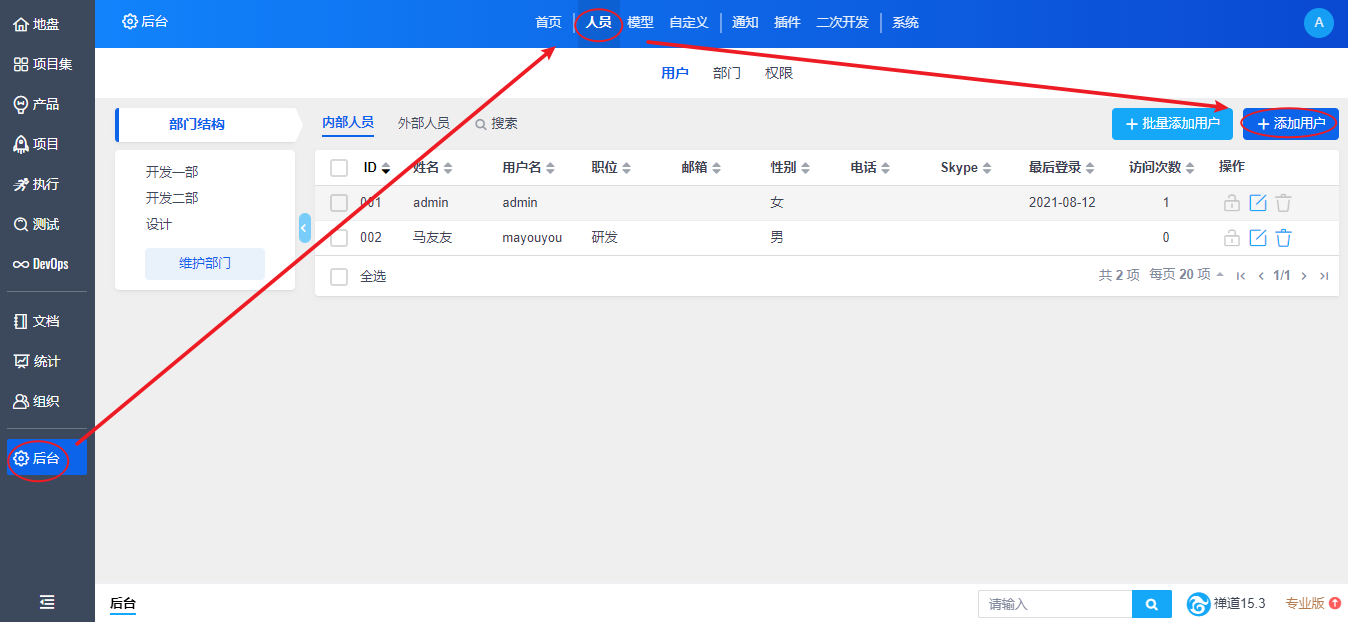Click the edit icon for admin row

(x=1258, y=203)
